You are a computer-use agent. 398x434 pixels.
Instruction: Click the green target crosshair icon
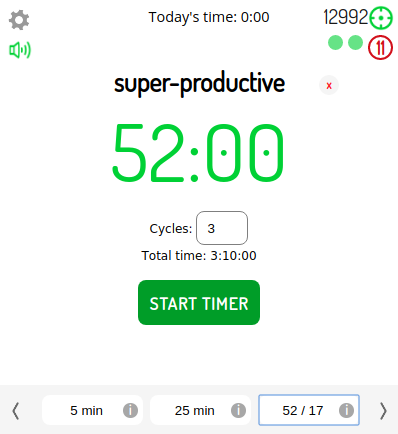[381, 18]
